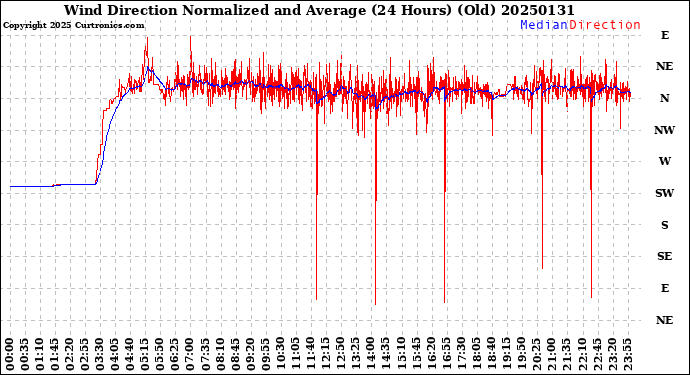The height and width of the screenshot is (375, 690).
Task: Click the bottom NE axis label
Action: pos(664,320)
